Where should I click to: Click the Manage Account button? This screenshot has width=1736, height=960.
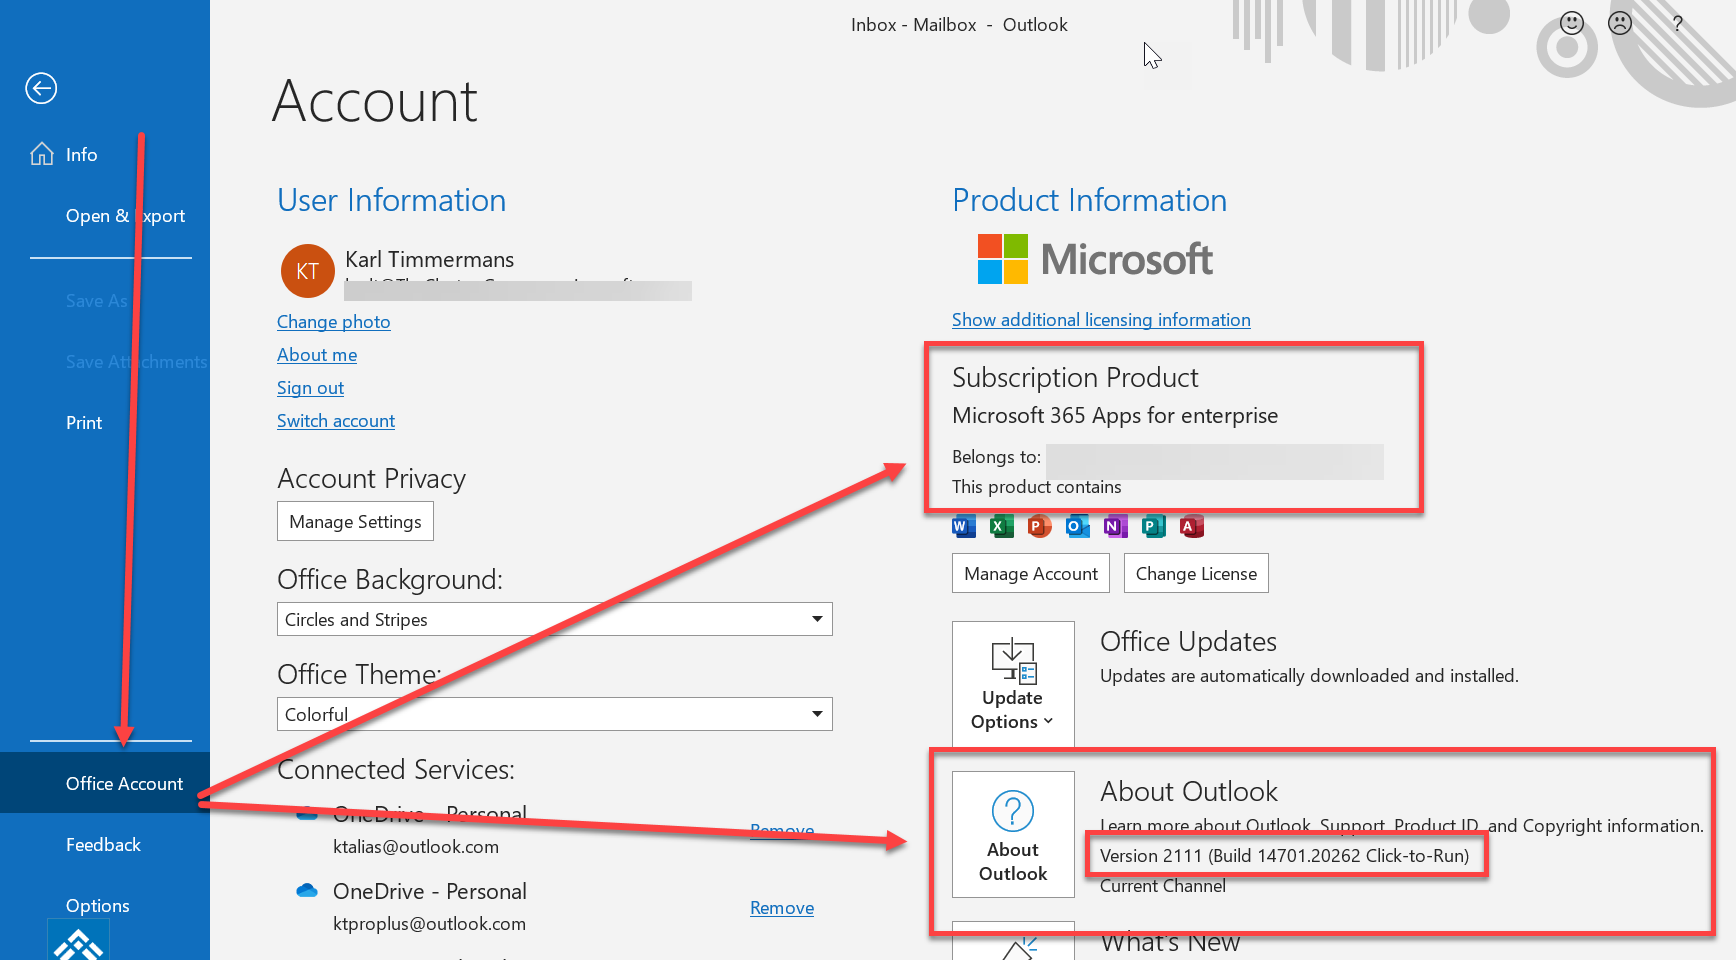[1031, 573]
